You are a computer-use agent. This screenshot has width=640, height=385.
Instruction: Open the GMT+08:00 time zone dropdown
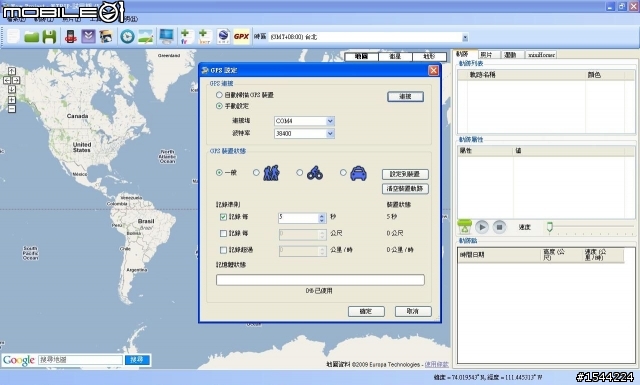tap(465, 38)
